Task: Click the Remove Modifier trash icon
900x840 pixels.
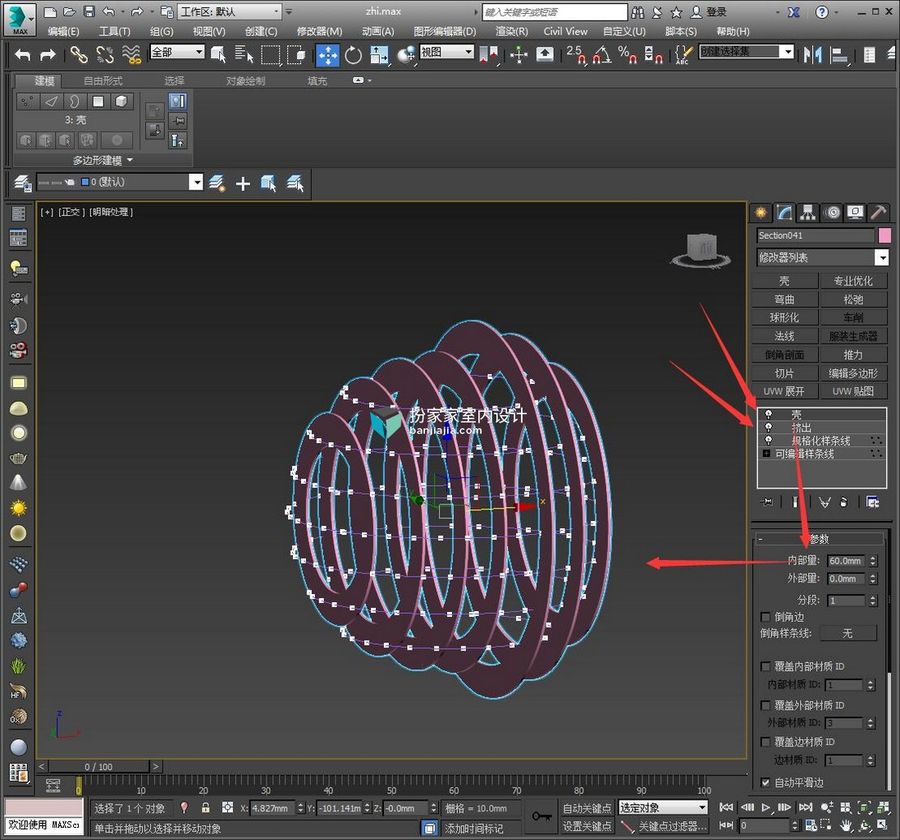Action: pos(843,502)
